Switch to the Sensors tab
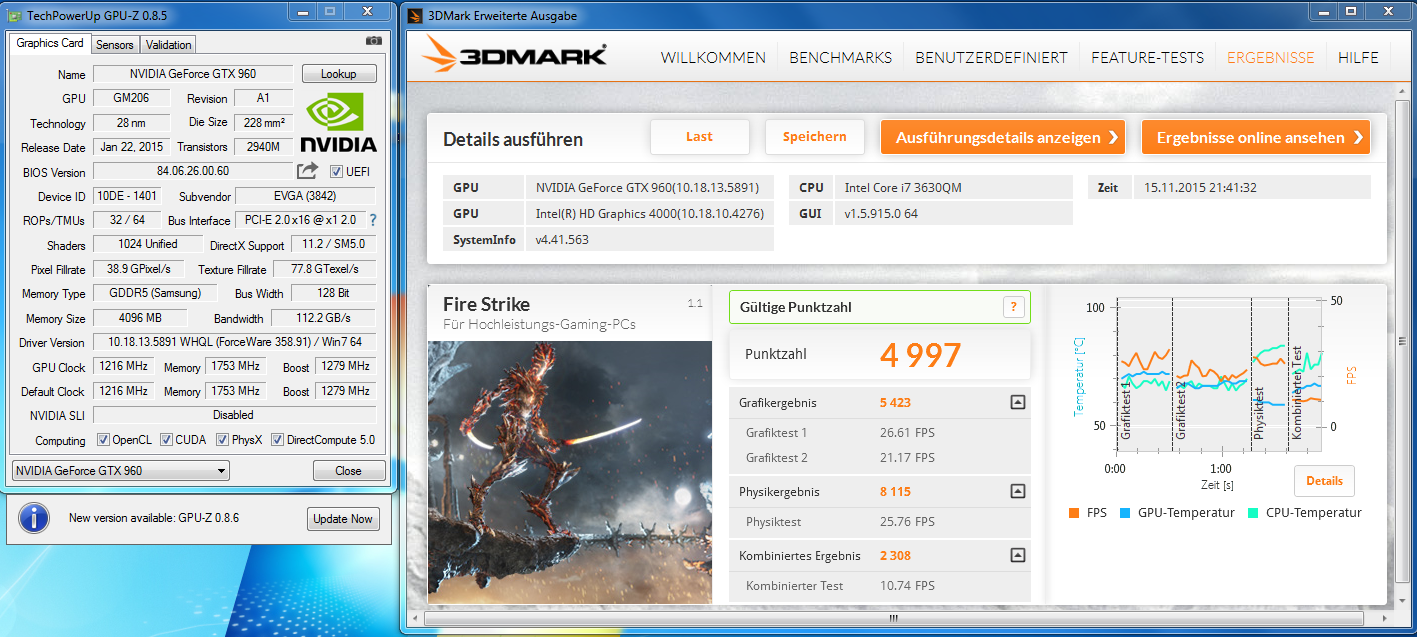The height and width of the screenshot is (637, 1417). 115,45
